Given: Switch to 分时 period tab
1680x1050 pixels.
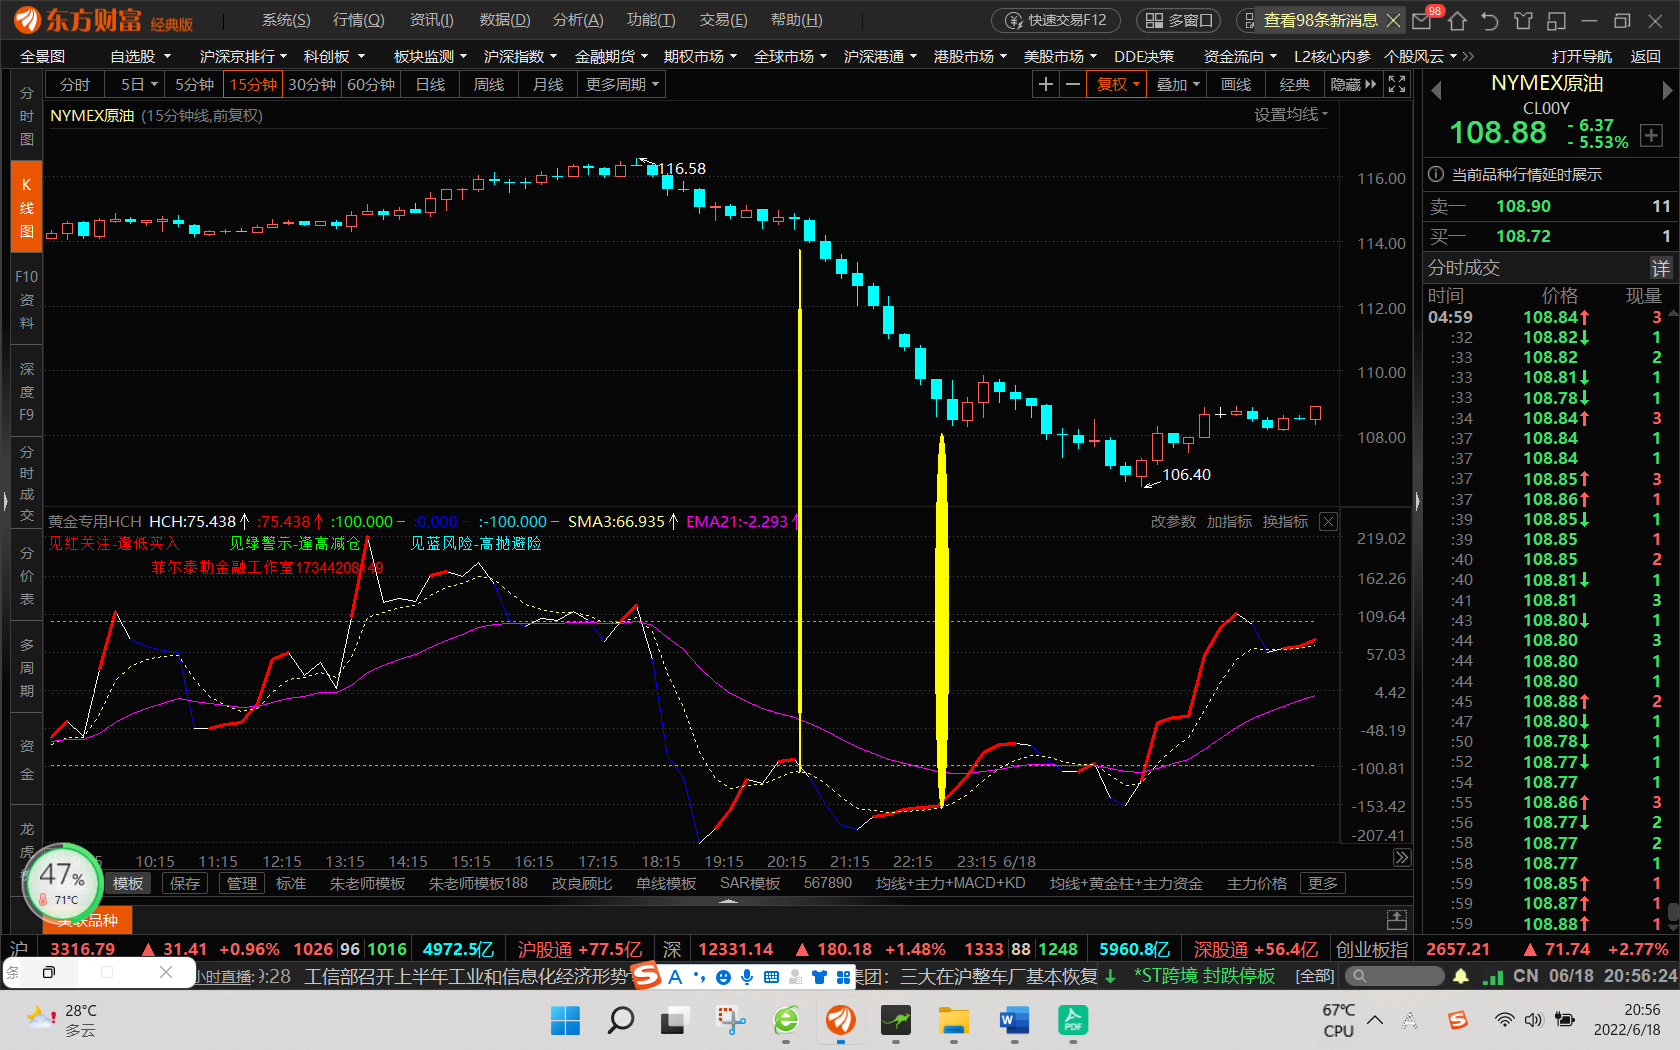Looking at the screenshot, I should 75,85.
